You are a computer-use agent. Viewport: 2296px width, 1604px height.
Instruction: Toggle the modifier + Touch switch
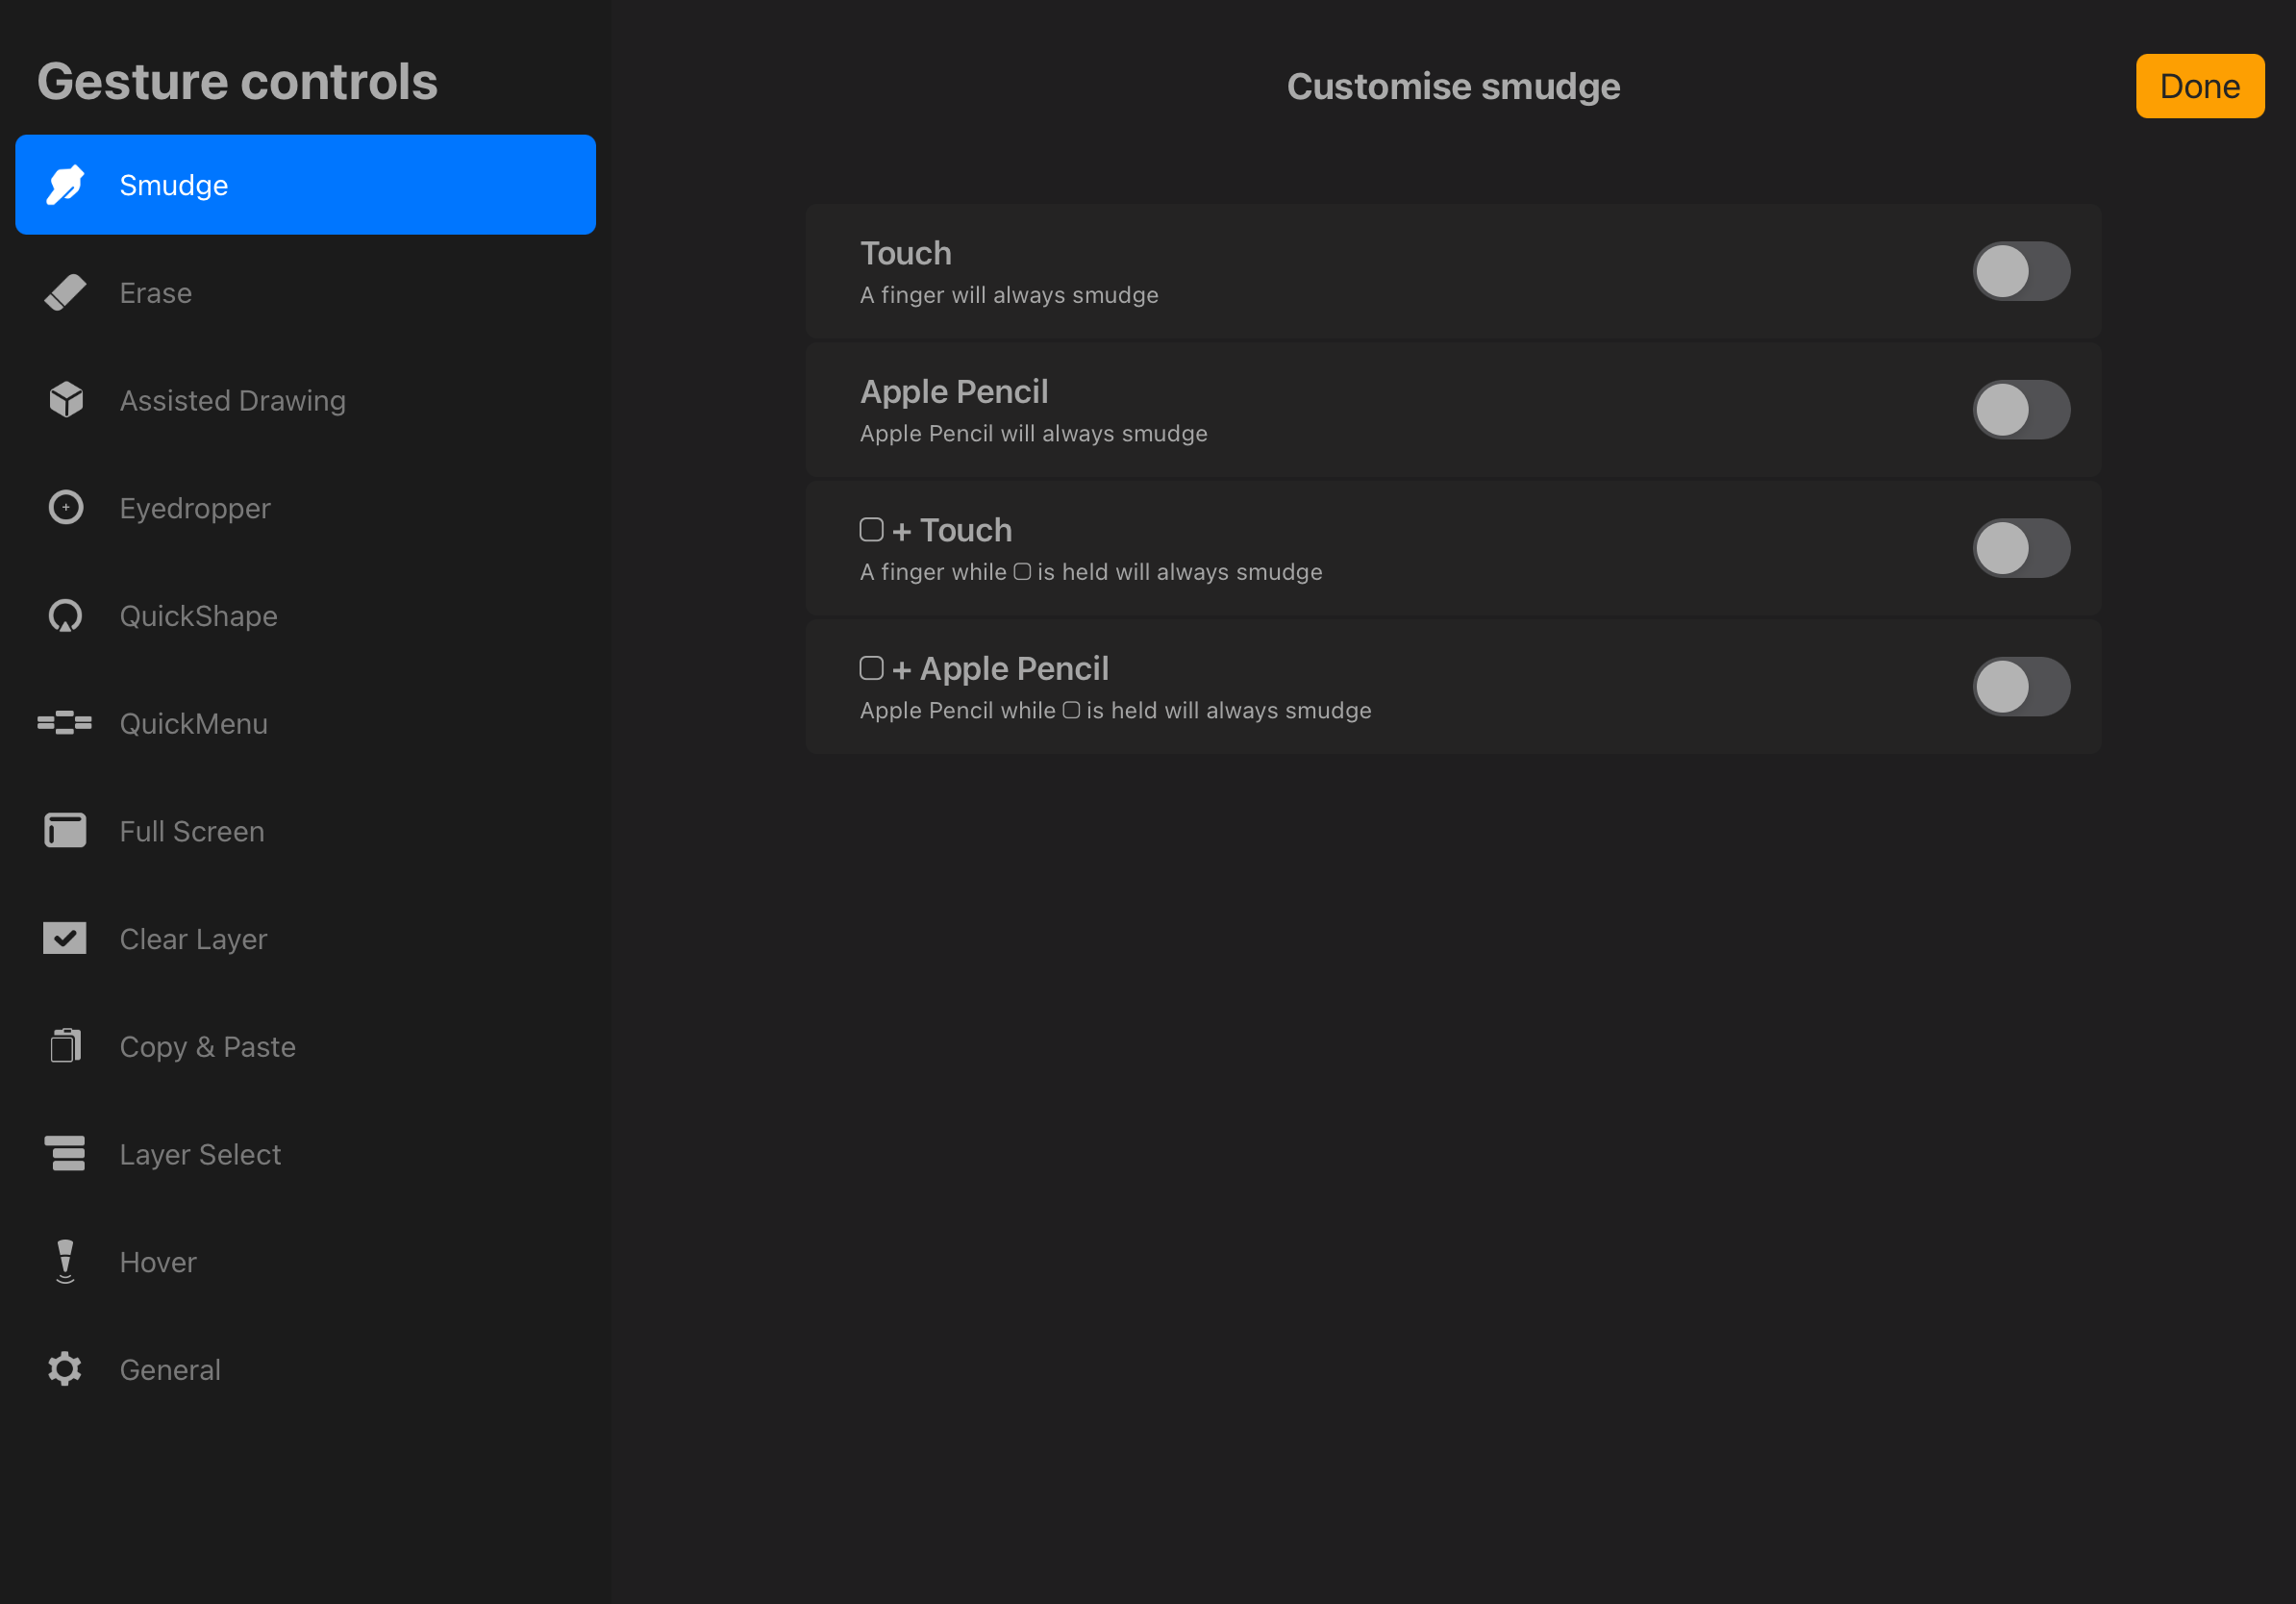(x=2020, y=548)
